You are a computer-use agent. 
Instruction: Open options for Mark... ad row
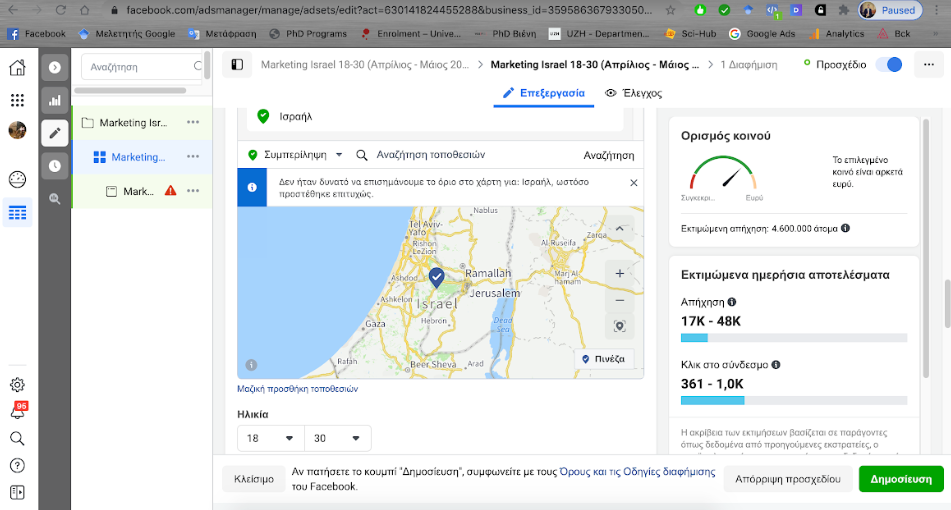193,190
